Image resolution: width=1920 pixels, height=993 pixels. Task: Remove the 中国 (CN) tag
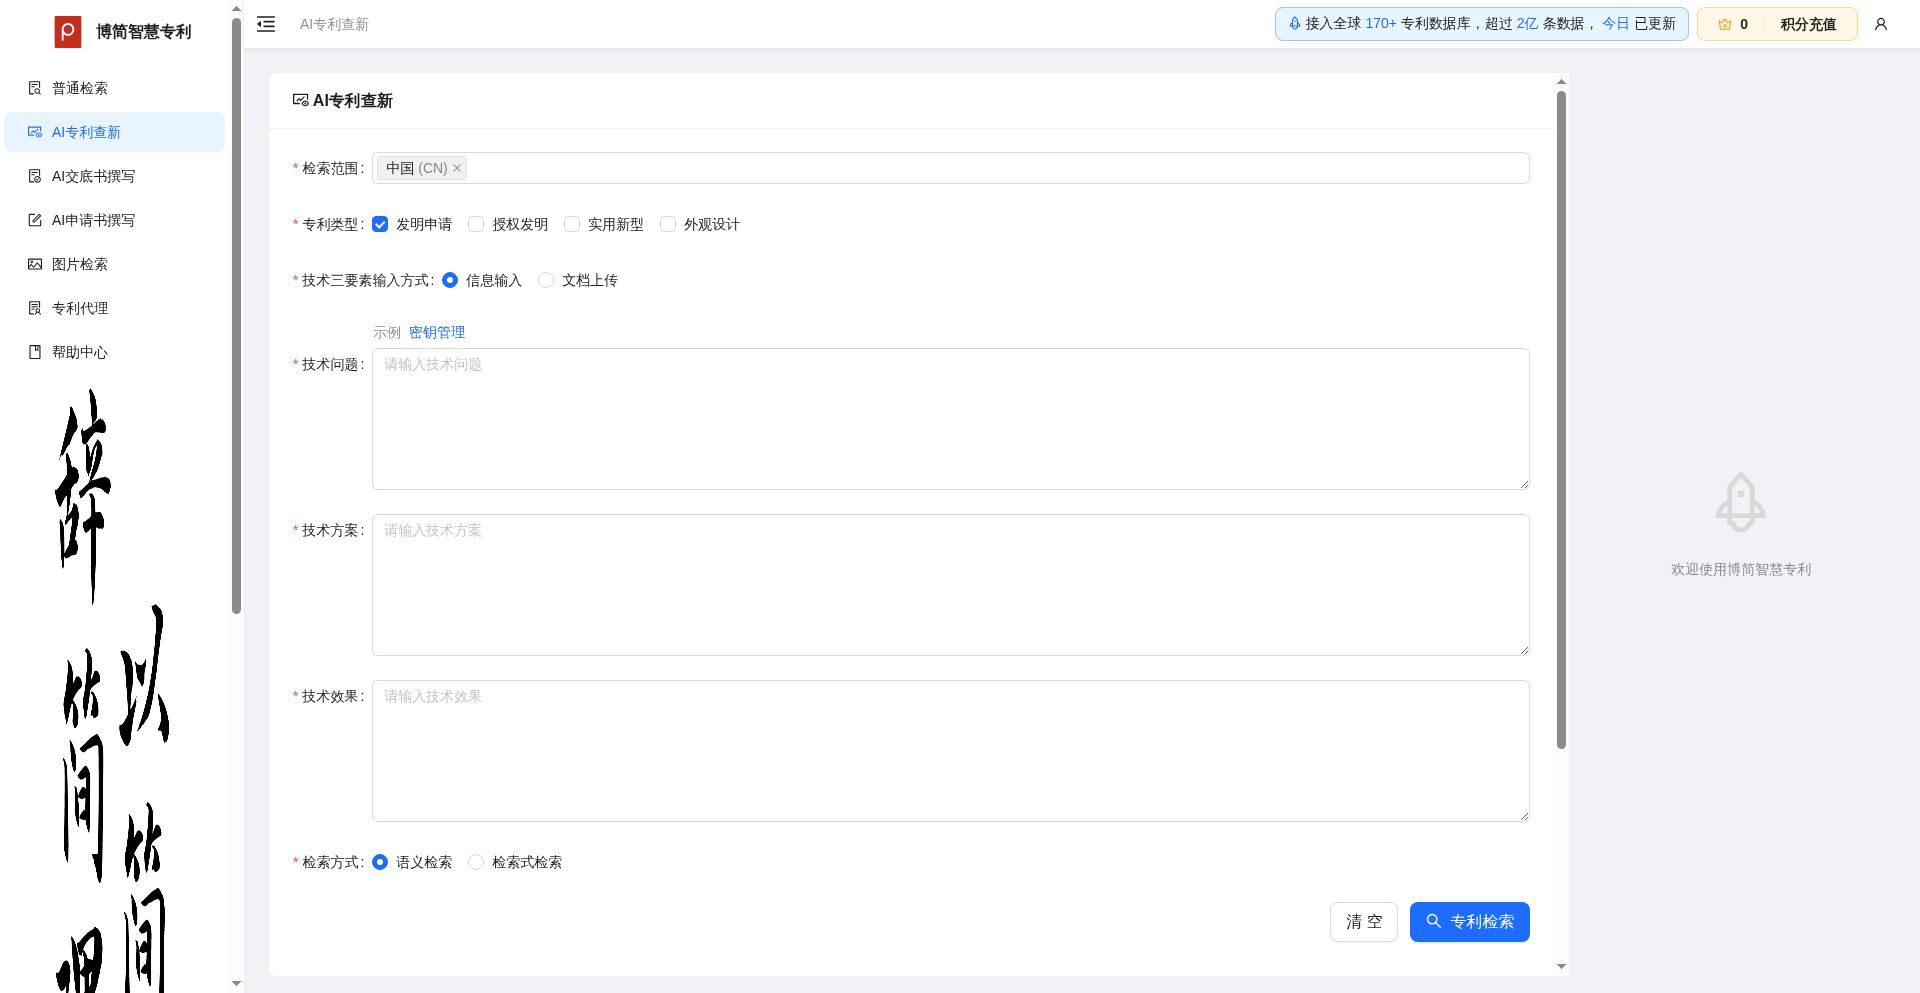click(457, 168)
